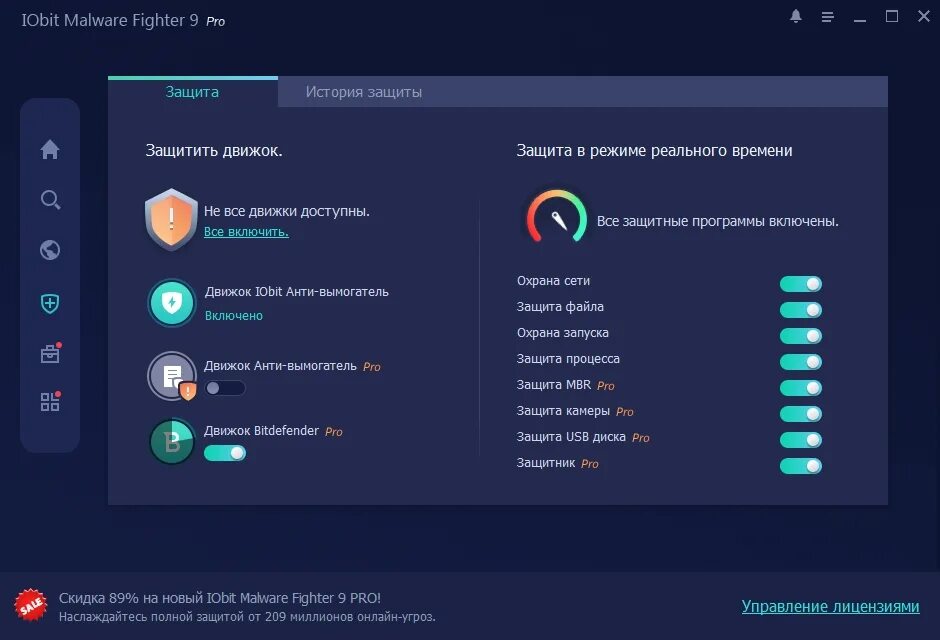The image size is (940, 640).
Task: Disable Защита MBR switch
Action: coord(801,388)
